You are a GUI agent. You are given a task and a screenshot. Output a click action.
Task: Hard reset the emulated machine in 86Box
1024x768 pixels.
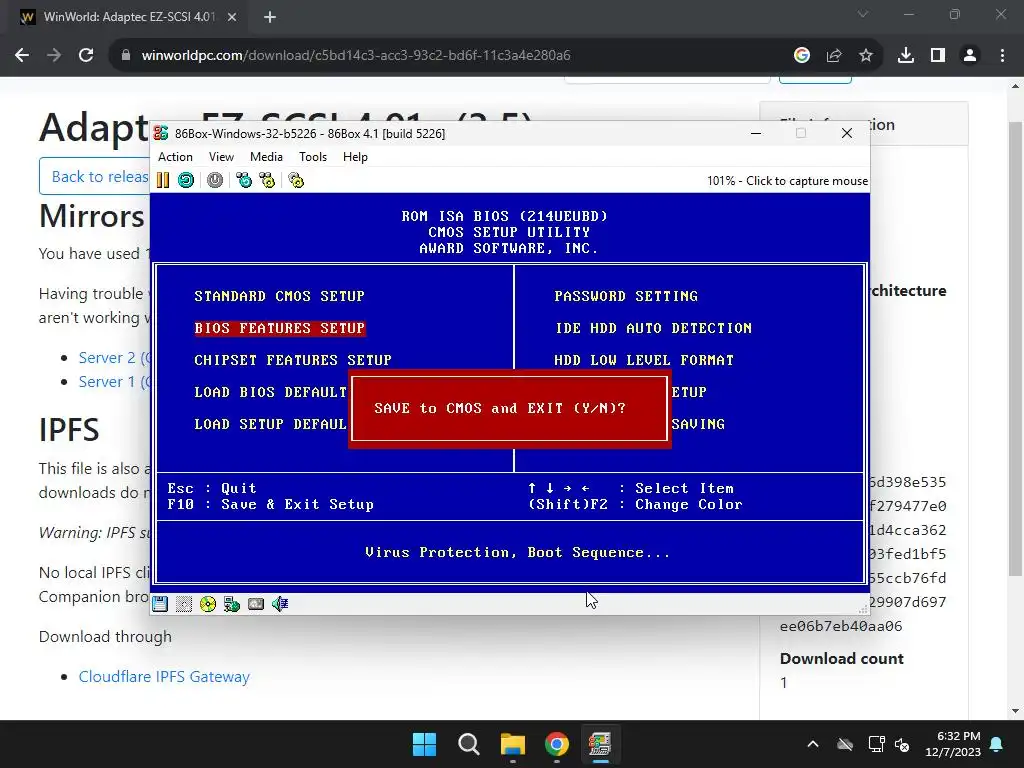[x=186, y=180]
